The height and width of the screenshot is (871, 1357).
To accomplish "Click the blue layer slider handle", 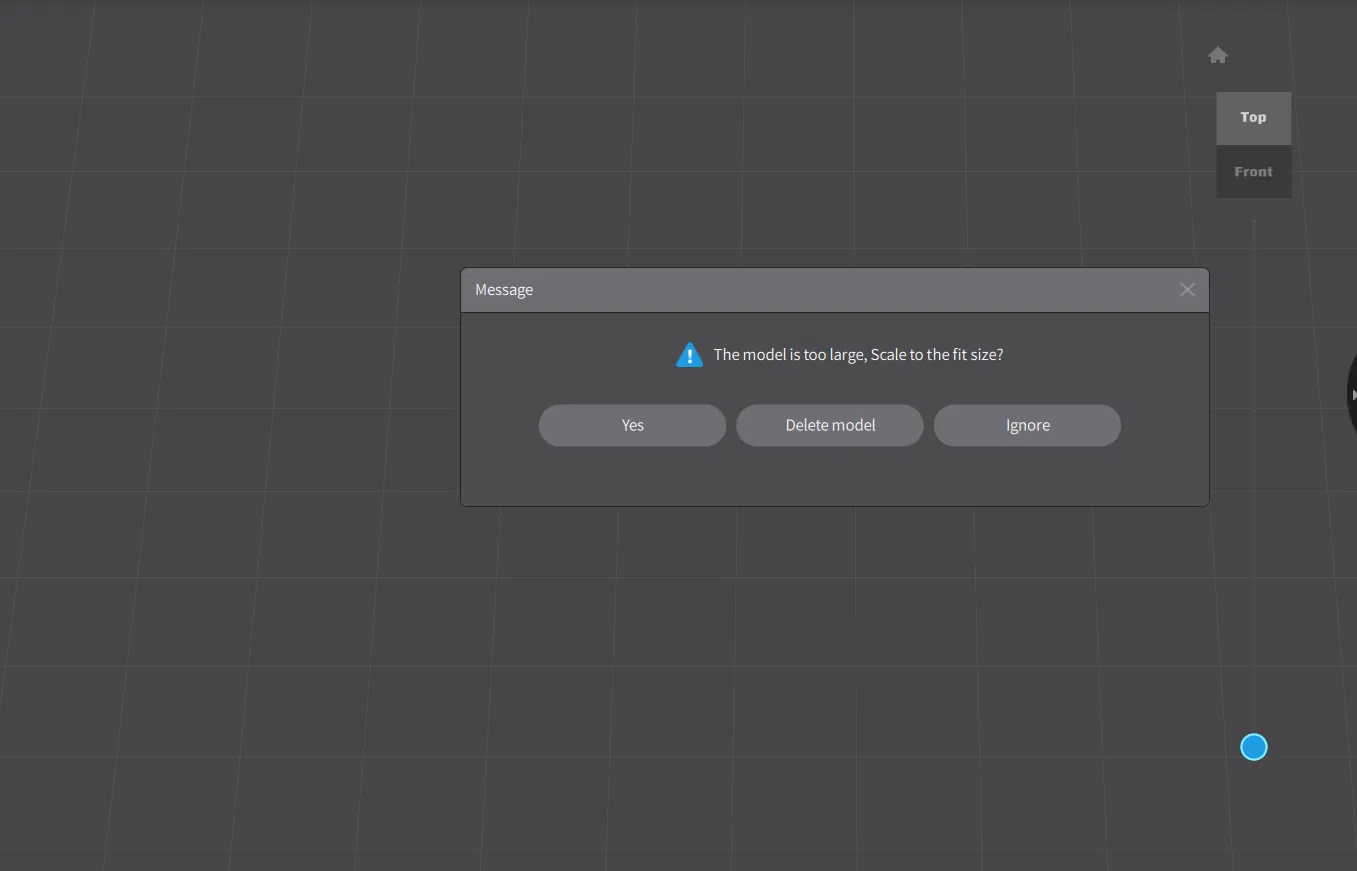I will pyautogui.click(x=1253, y=747).
